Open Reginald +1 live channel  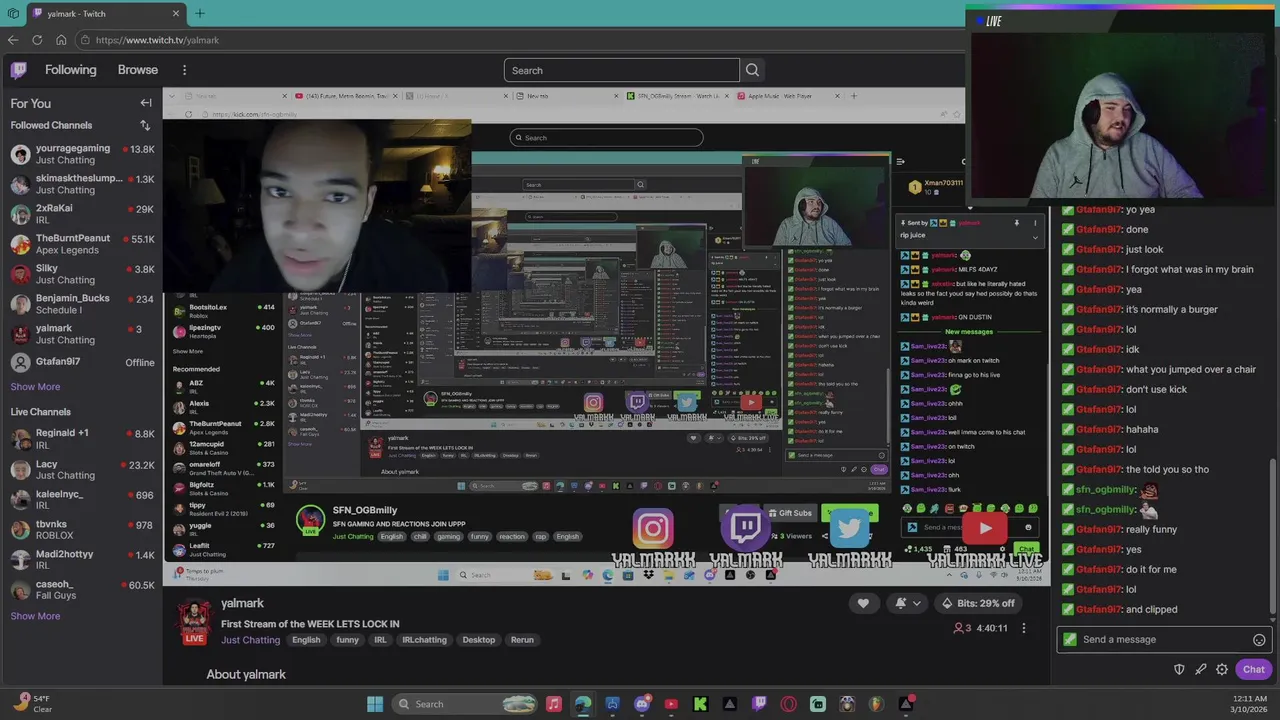82,439
